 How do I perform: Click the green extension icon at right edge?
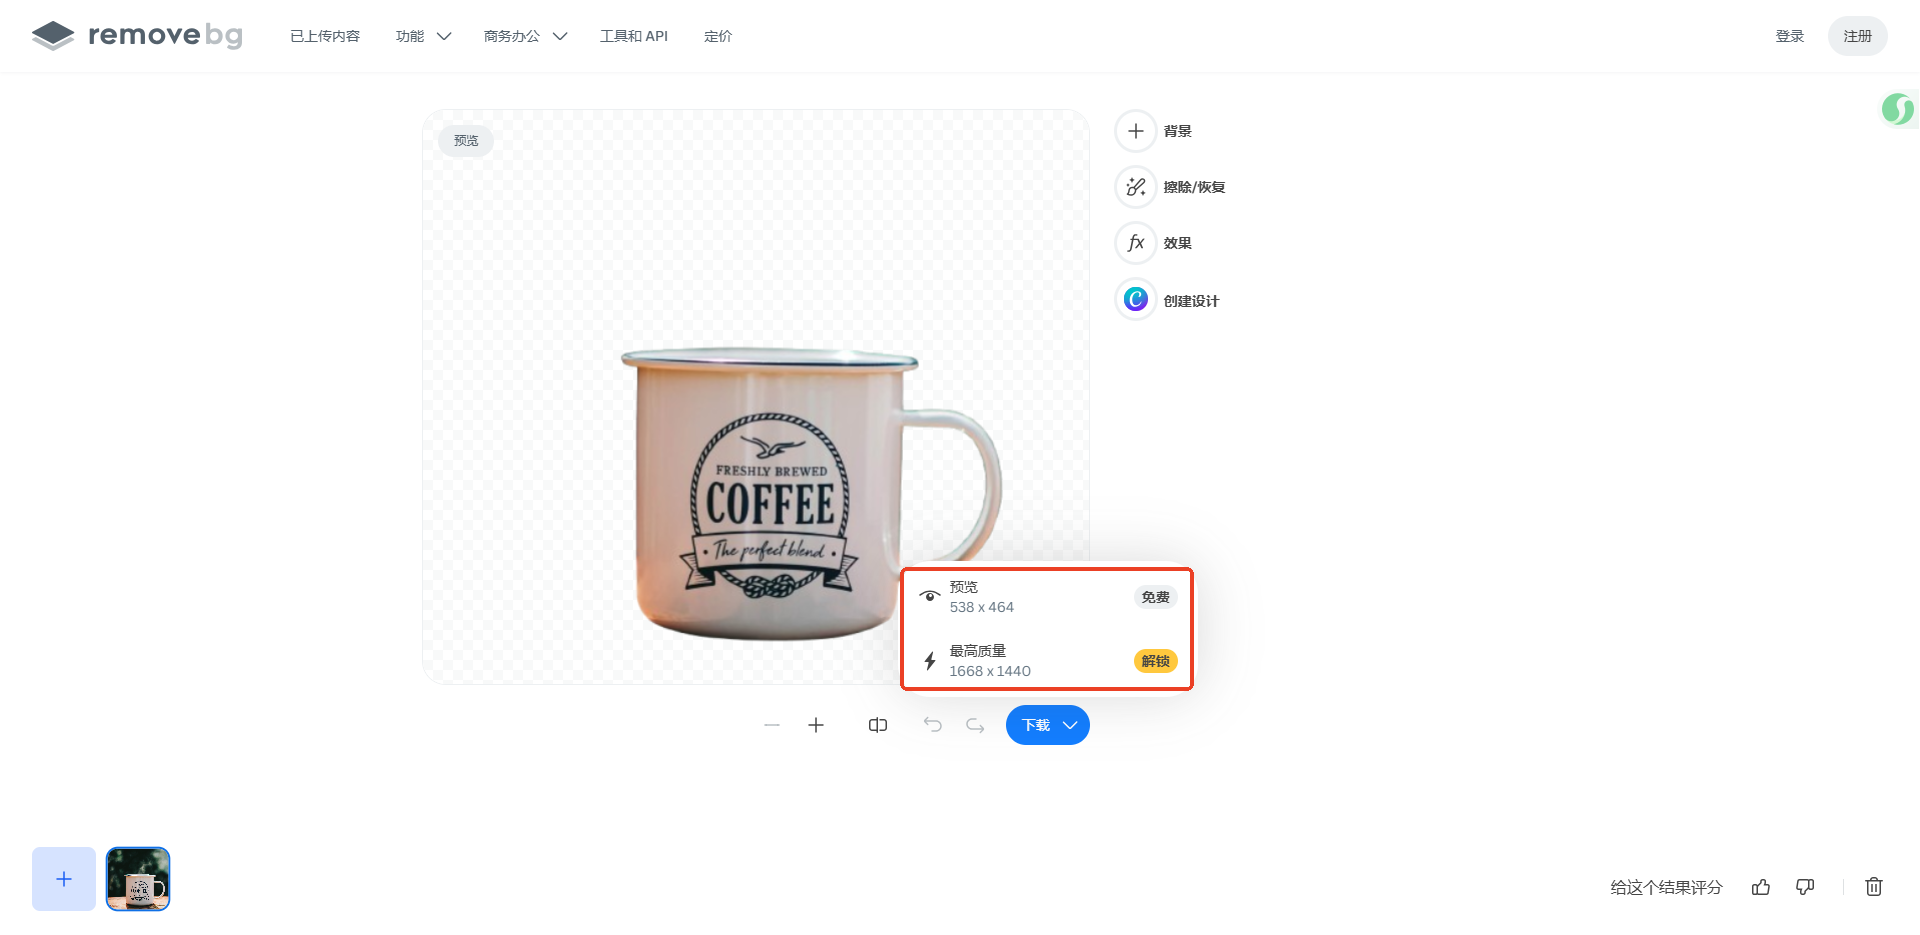point(1898,109)
